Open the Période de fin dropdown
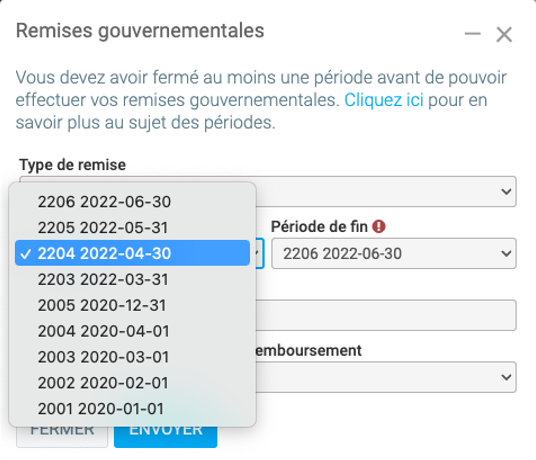 394,253
